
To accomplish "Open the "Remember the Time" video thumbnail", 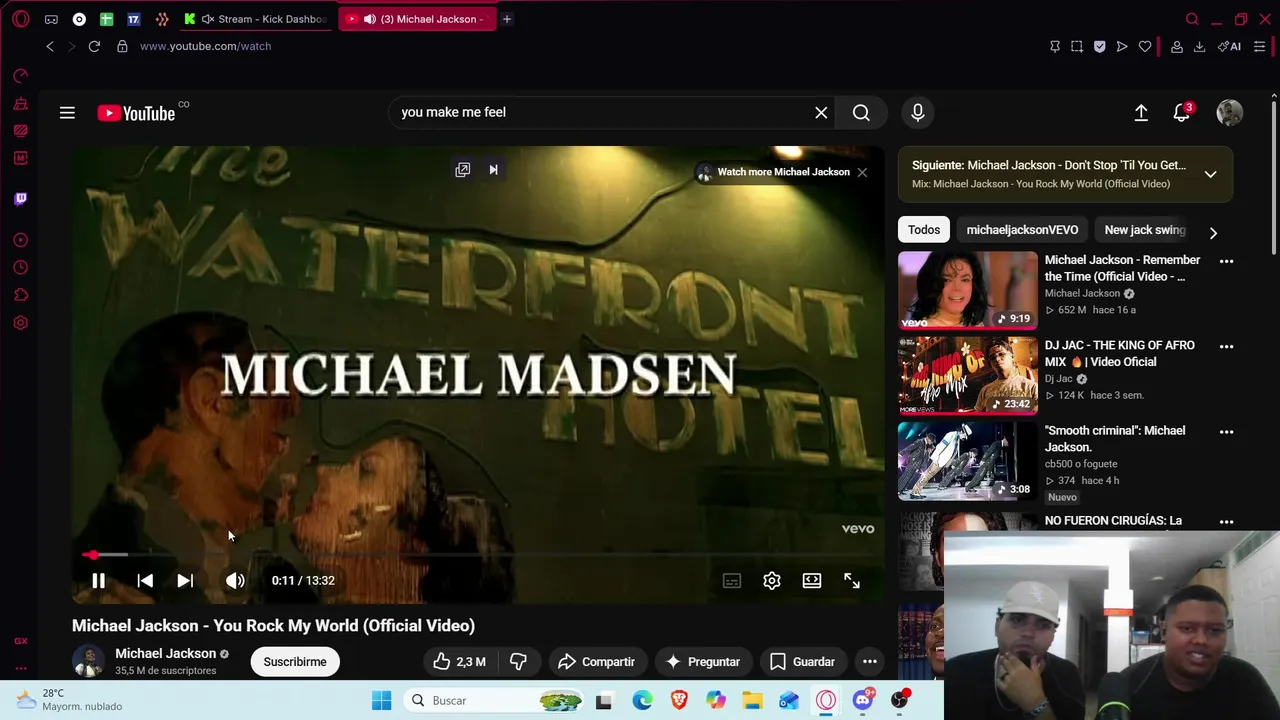I will (x=968, y=290).
